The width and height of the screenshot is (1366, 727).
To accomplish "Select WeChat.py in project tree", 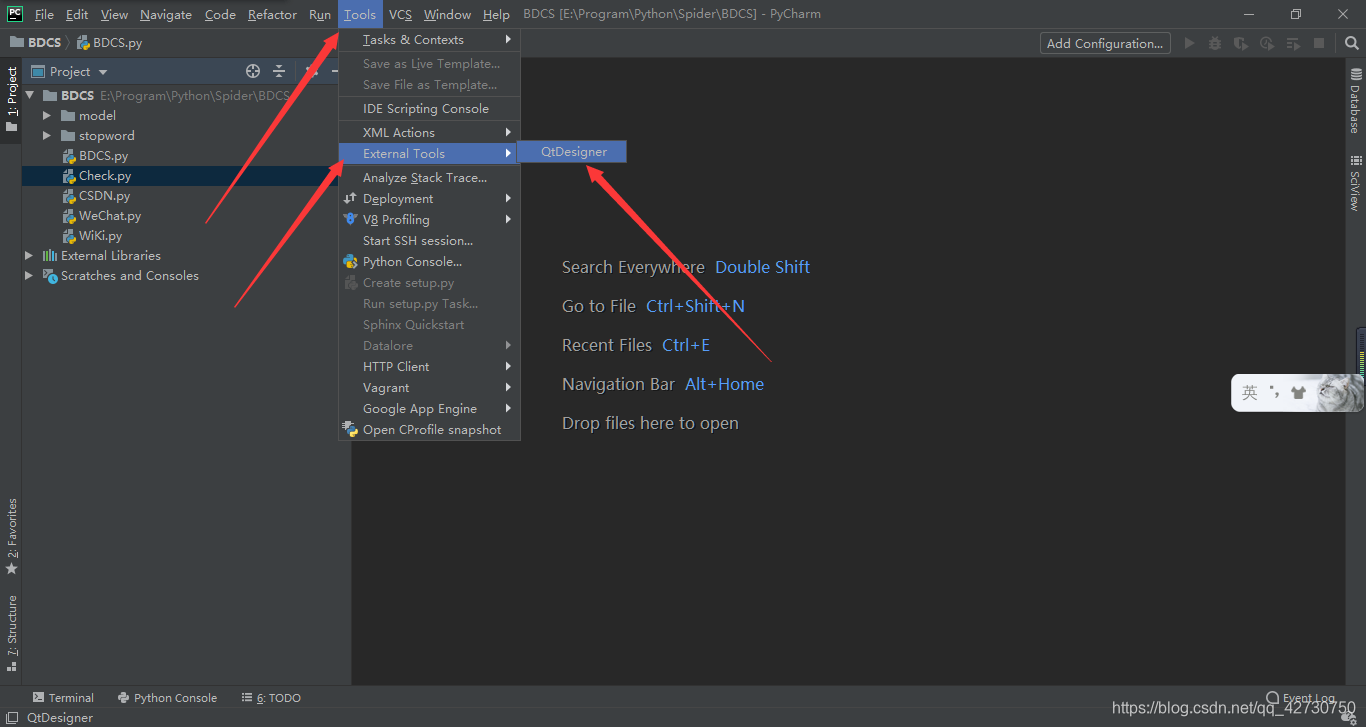I will pos(110,216).
